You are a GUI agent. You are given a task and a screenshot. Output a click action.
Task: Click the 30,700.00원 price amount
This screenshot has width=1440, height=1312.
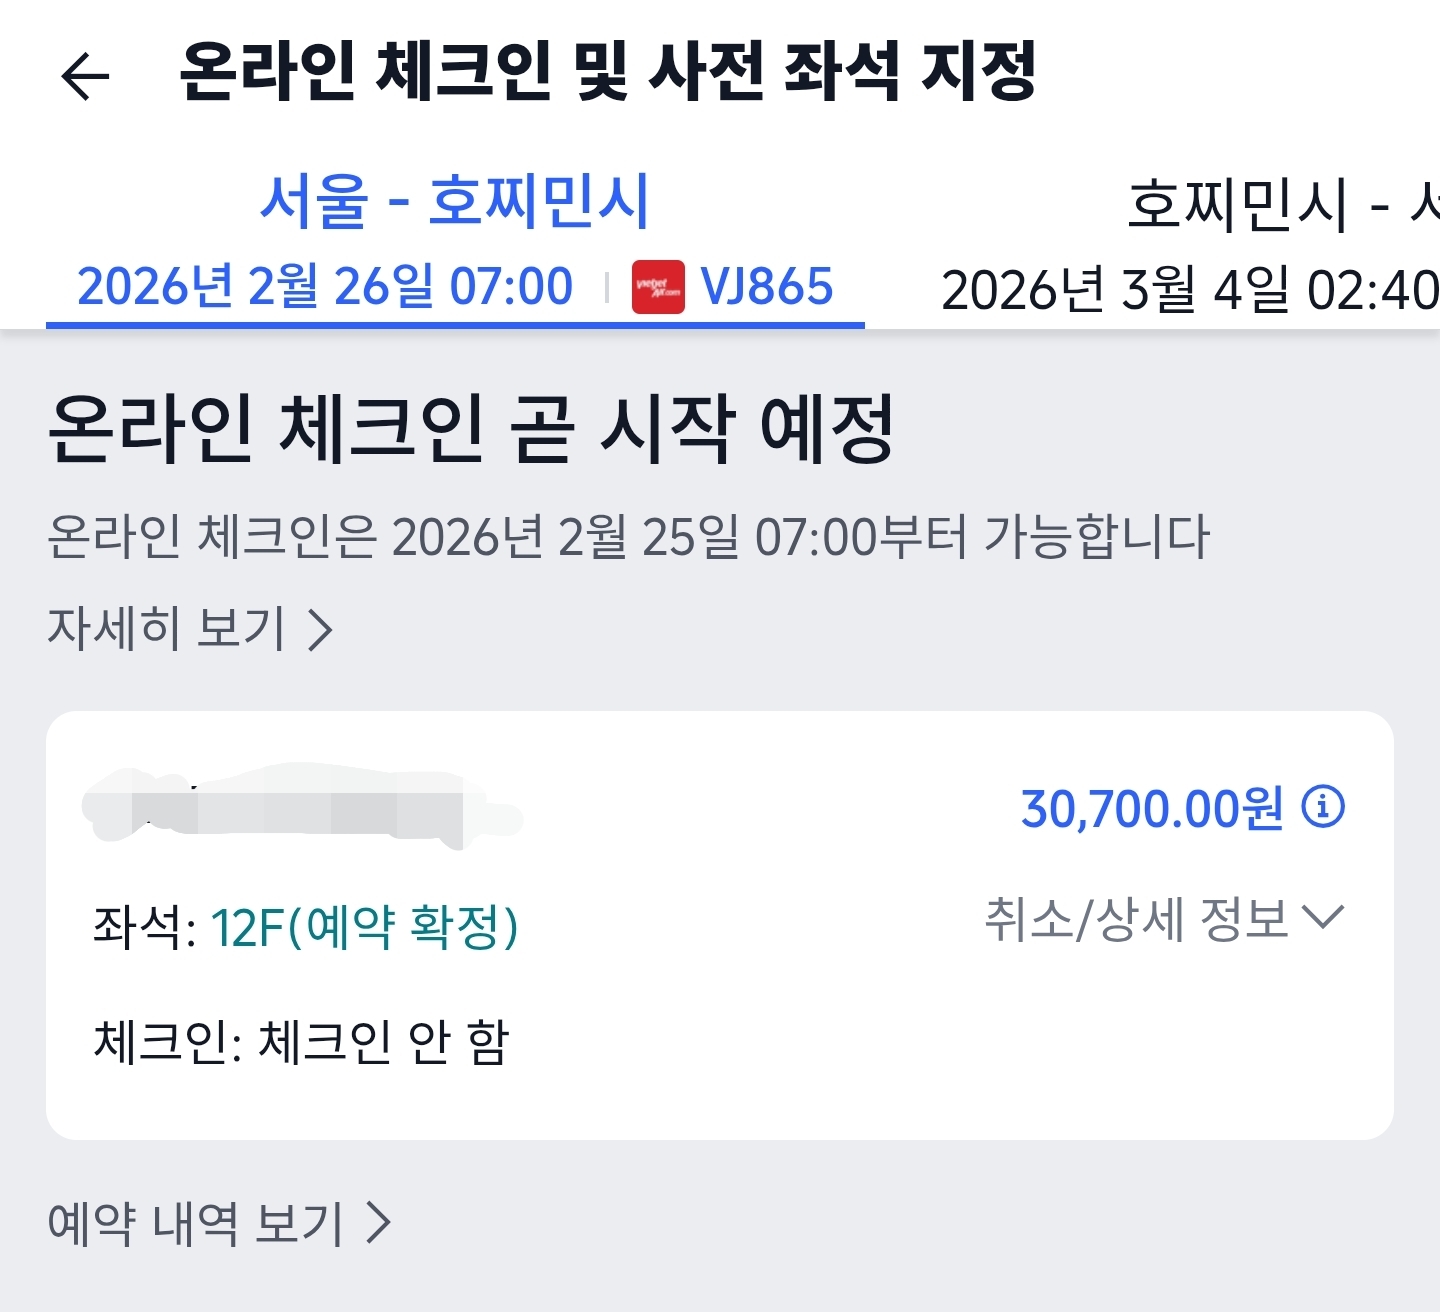[x=1151, y=808]
